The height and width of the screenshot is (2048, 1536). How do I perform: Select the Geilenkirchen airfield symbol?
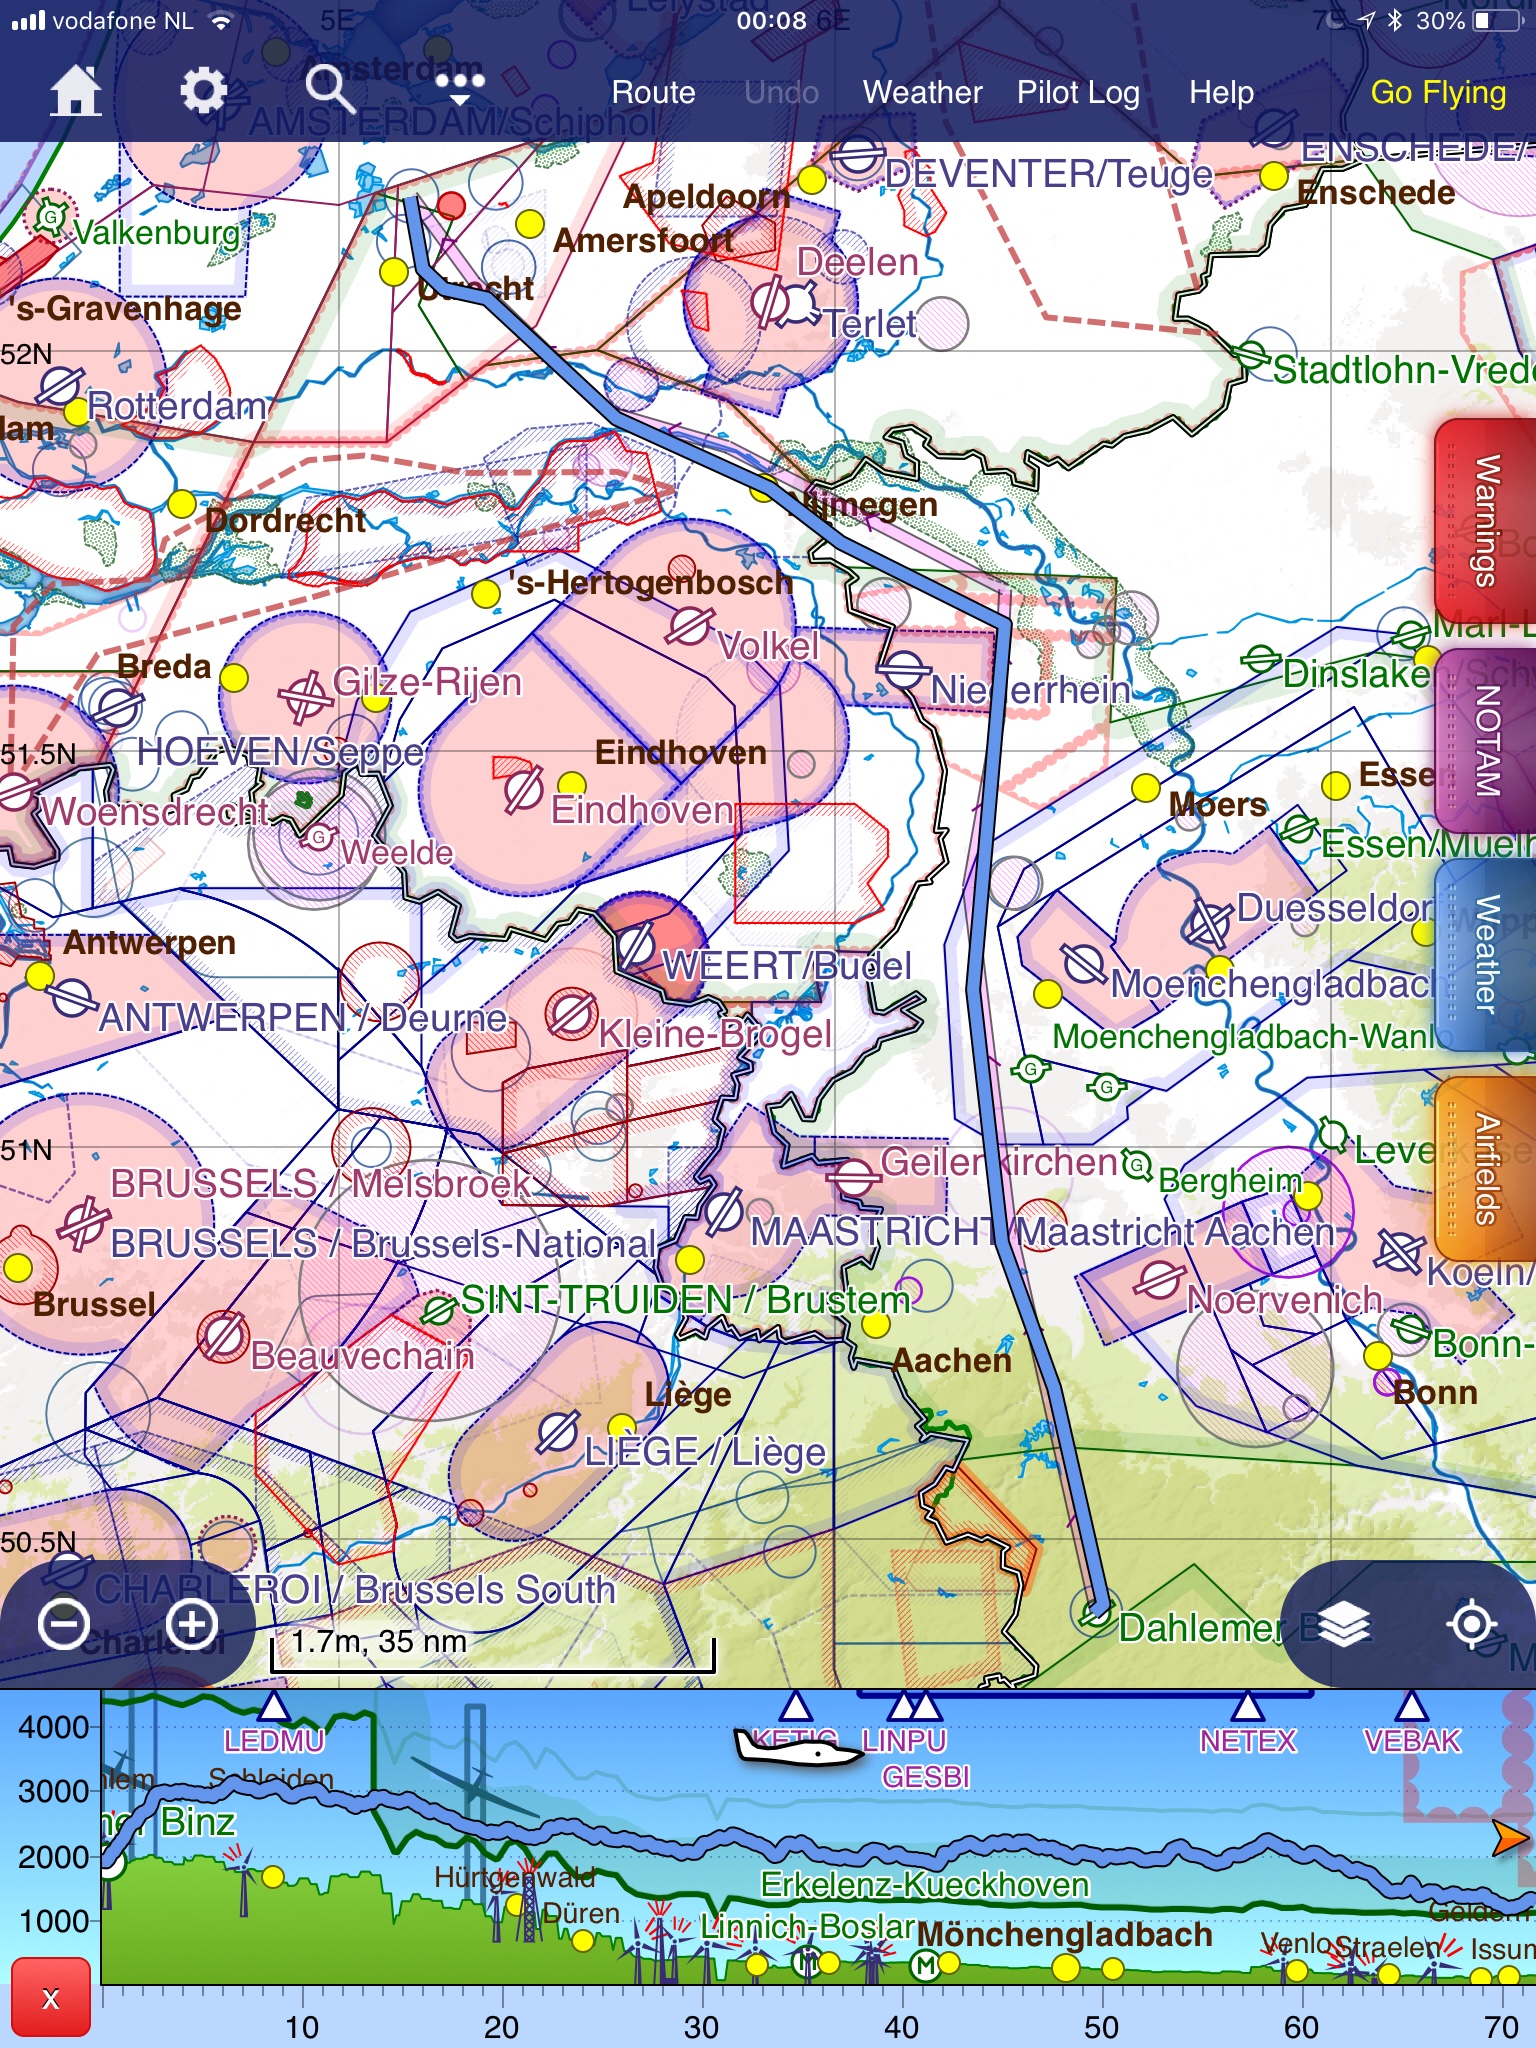(853, 1177)
